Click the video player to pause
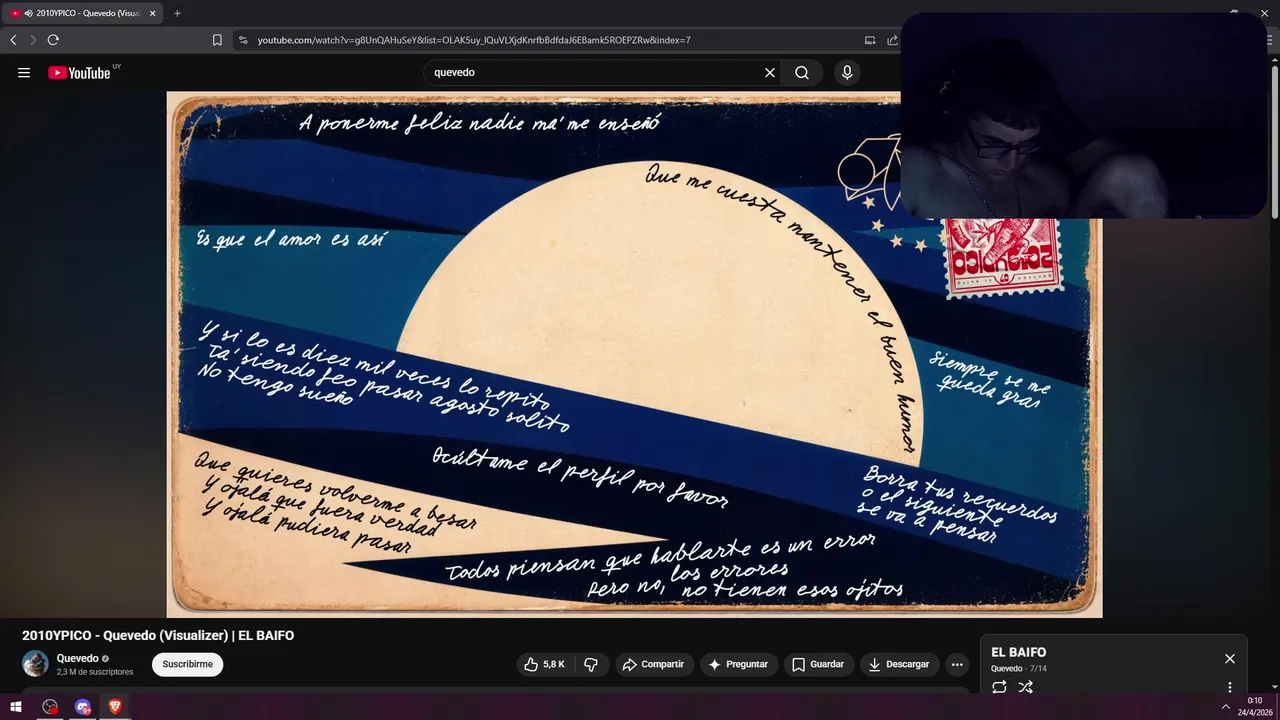 pos(634,354)
